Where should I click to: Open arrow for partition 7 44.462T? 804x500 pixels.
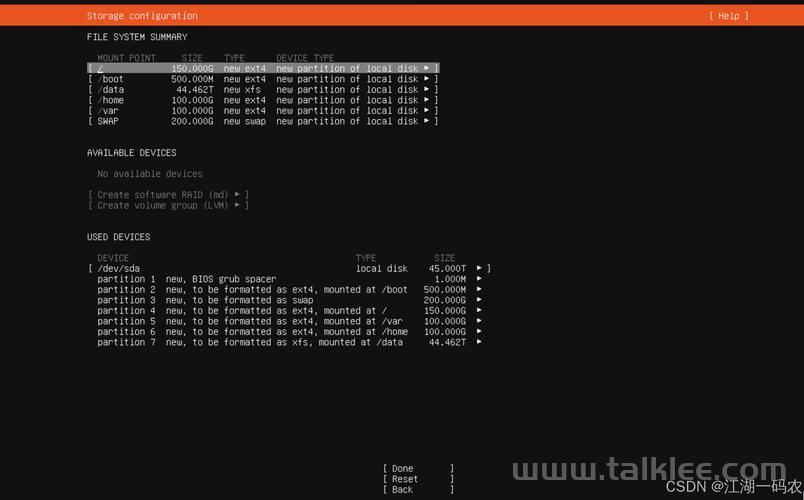pos(479,342)
